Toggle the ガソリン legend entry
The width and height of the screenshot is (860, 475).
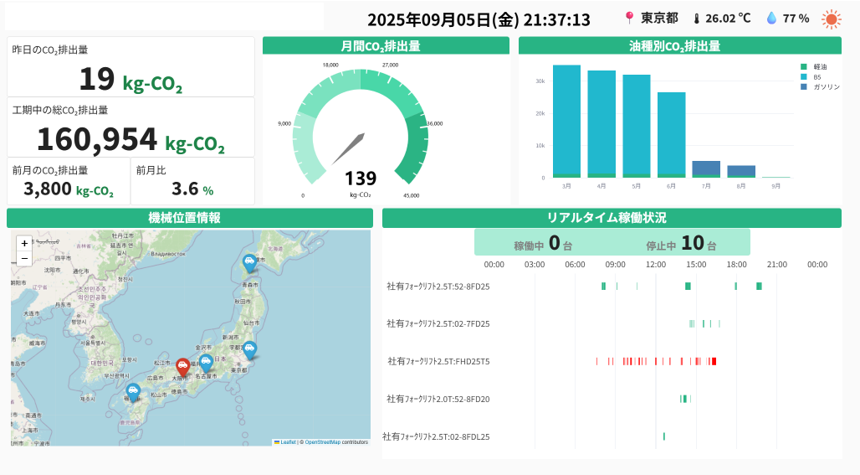[x=821, y=87]
